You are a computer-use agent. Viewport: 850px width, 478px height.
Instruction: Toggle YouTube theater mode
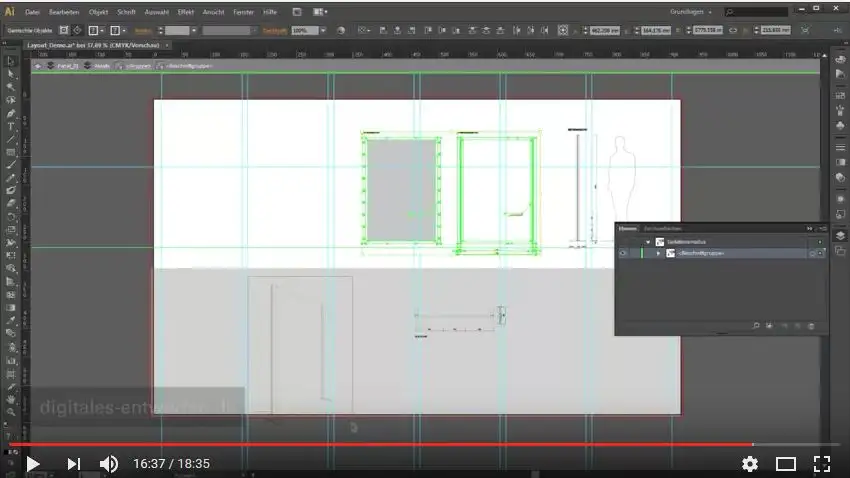785,464
